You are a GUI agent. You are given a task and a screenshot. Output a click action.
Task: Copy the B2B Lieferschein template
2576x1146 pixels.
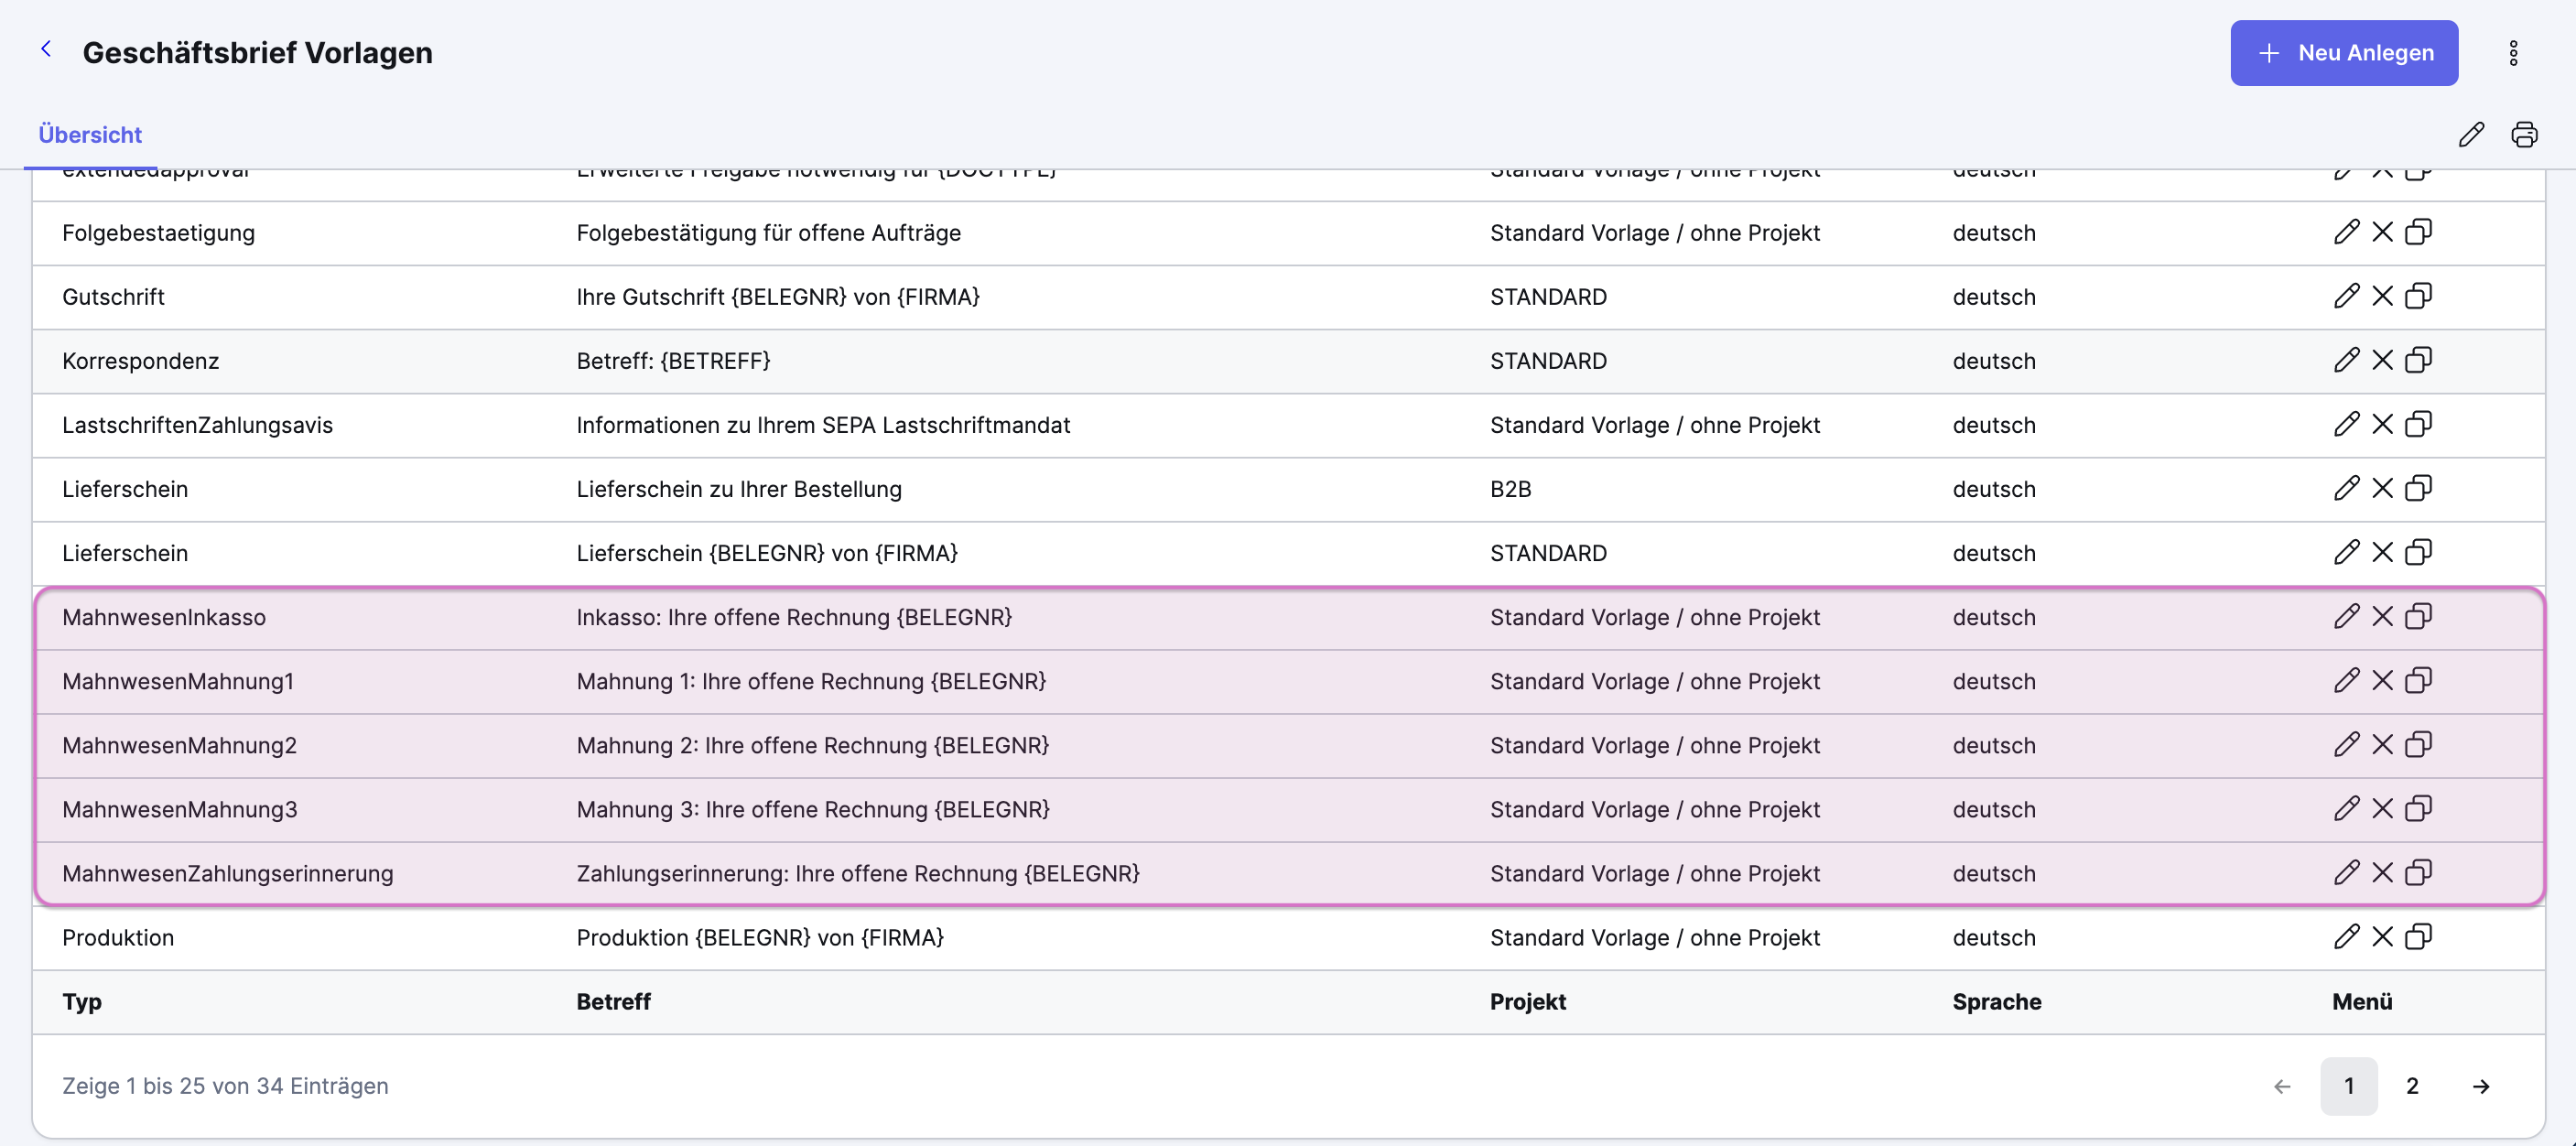(2418, 488)
